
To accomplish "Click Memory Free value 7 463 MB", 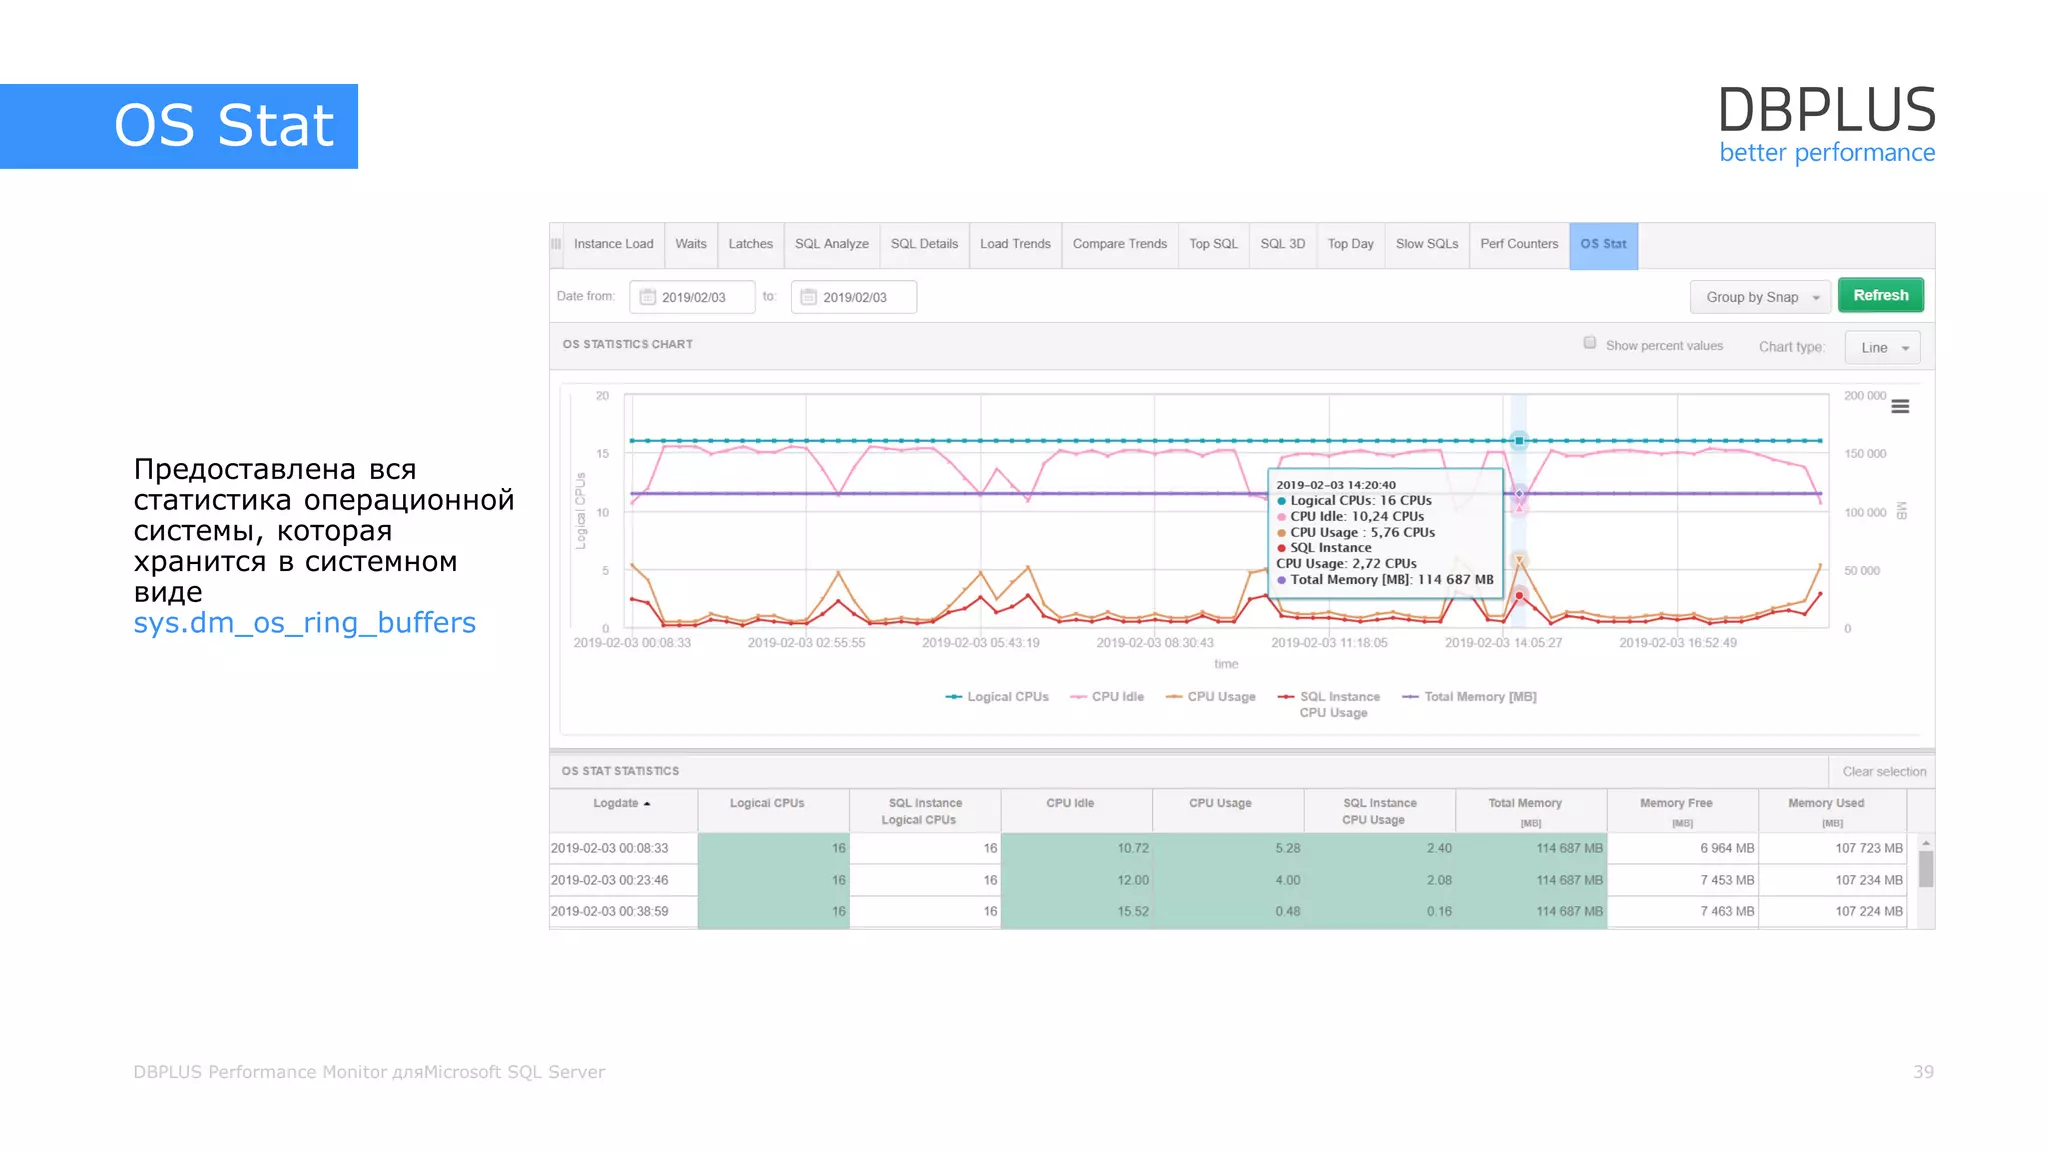I will (x=1727, y=912).
